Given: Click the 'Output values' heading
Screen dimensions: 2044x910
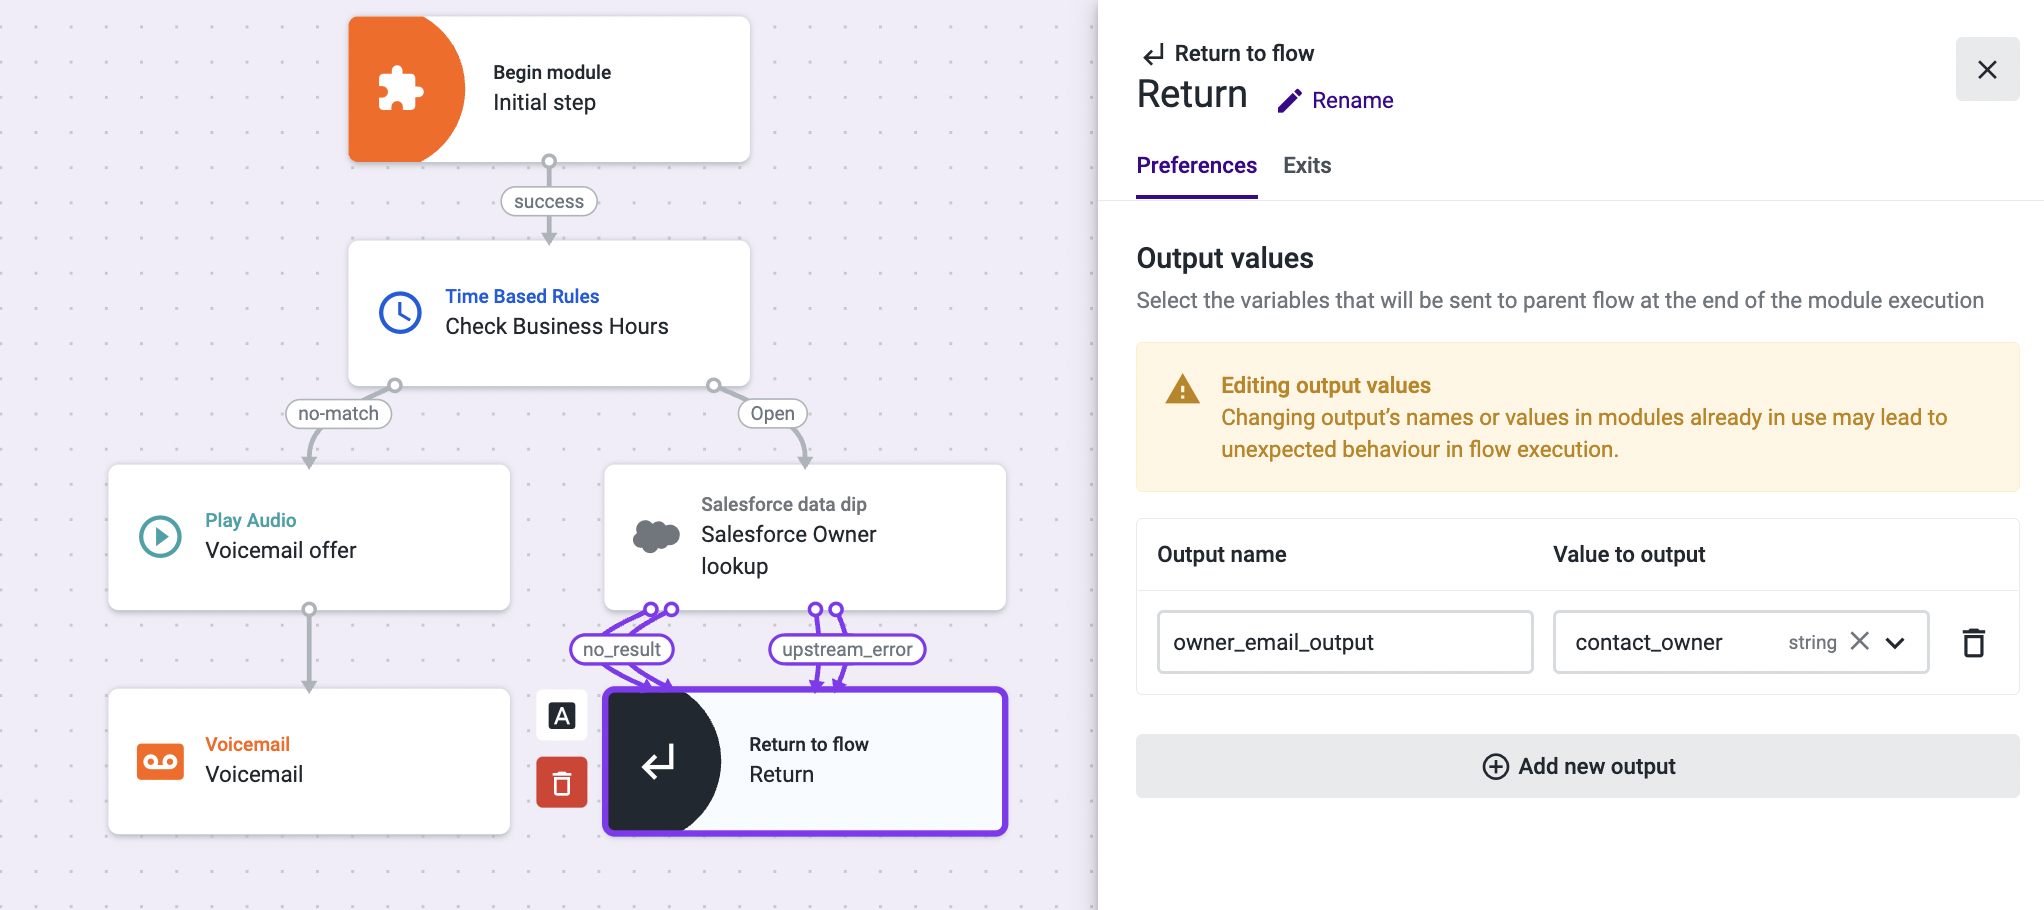Looking at the screenshot, I should coord(1225,258).
